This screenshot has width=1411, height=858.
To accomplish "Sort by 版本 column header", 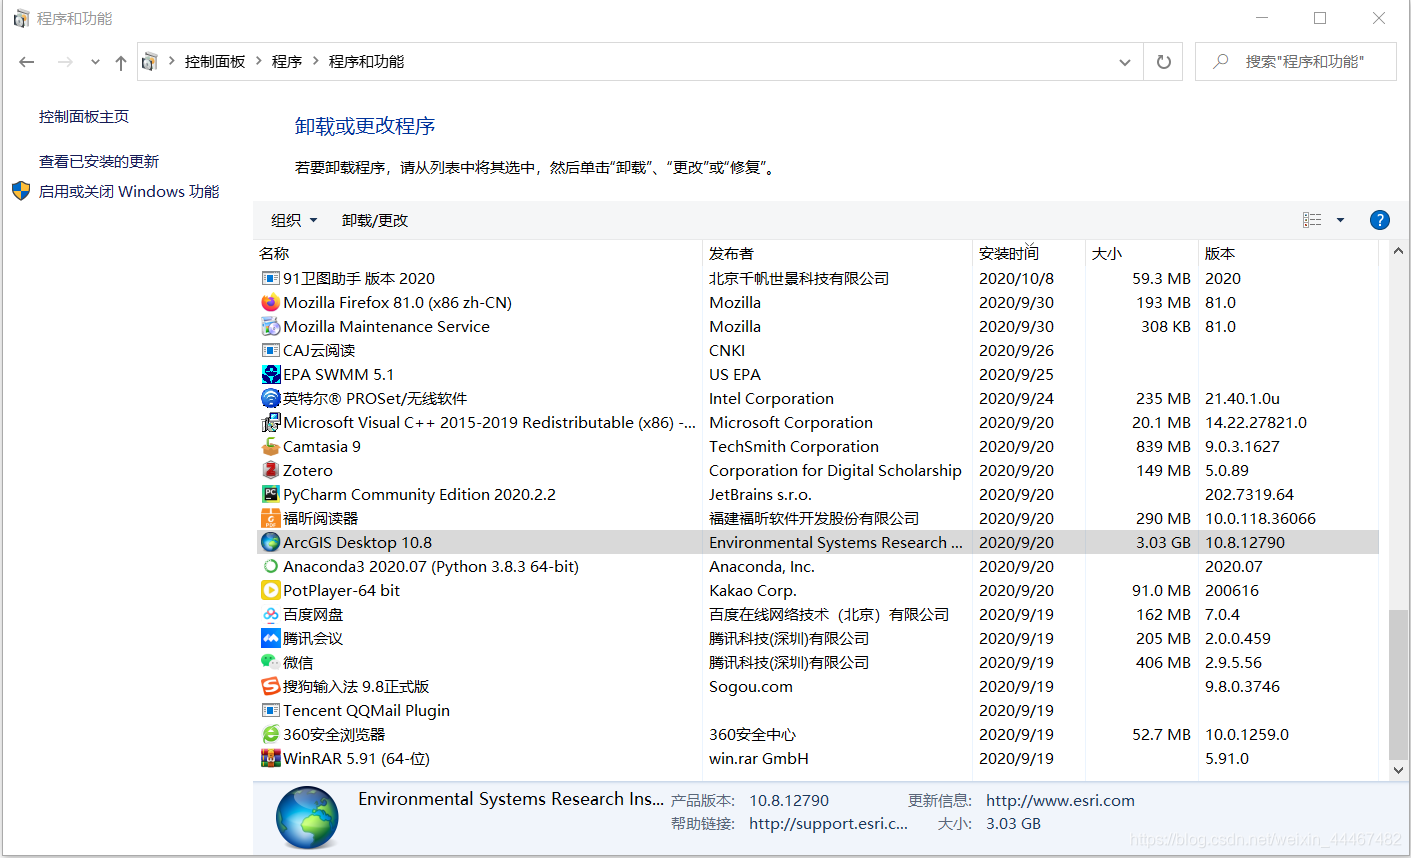I will coord(1288,253).
